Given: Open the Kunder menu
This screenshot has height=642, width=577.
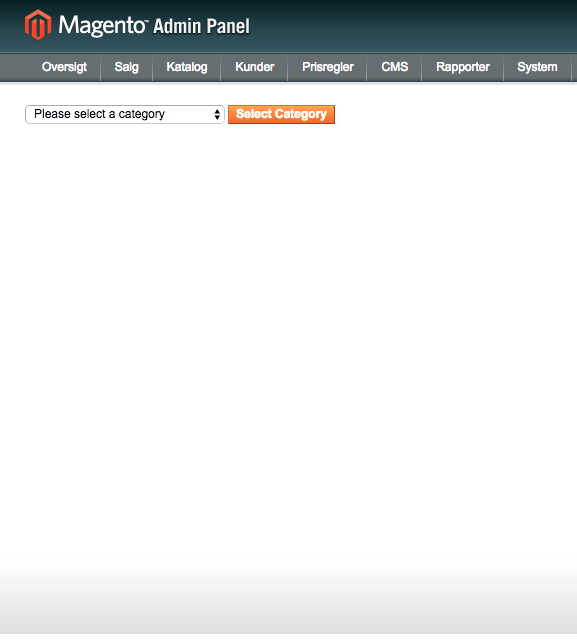Looking at the screenshot, I should (x=254, y=67).
